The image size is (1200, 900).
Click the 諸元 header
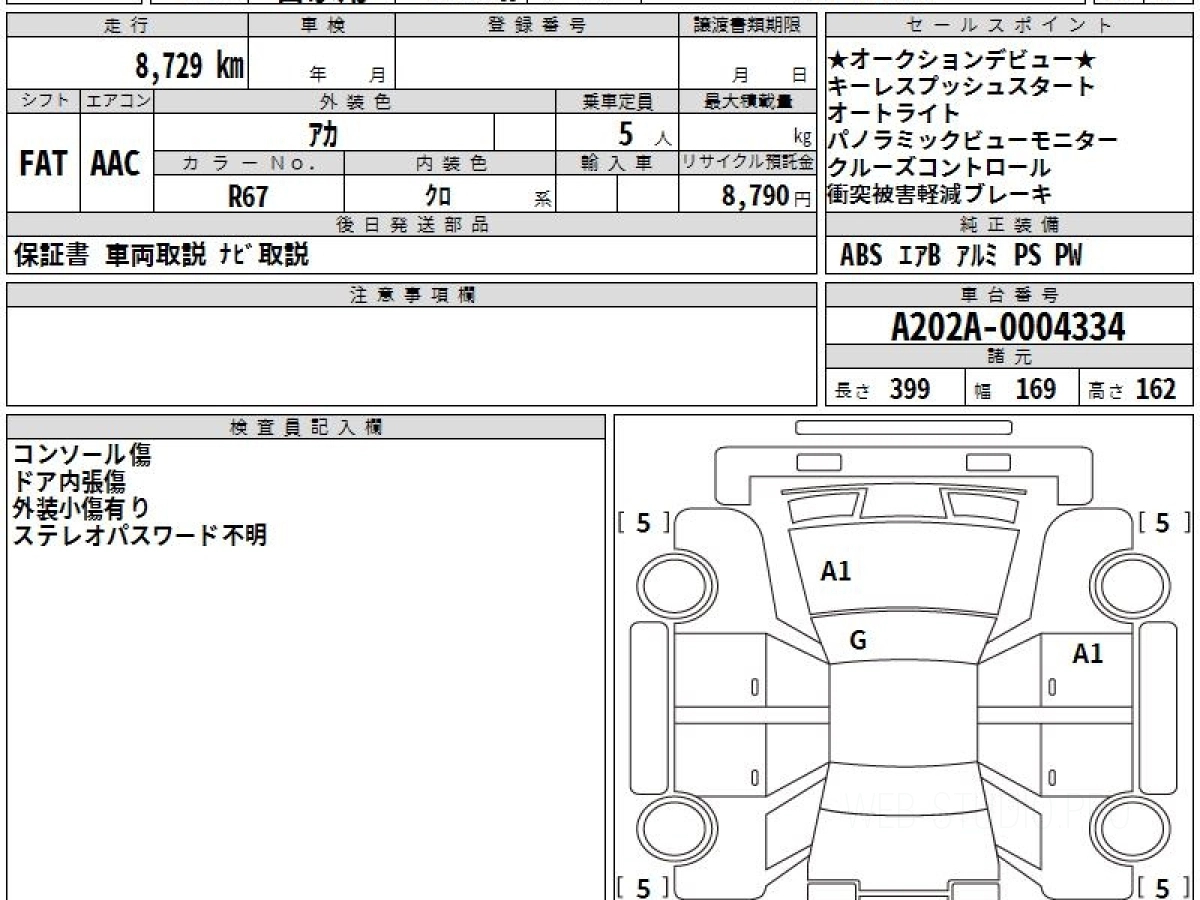pyautogui.click(x=1010, y=357)
